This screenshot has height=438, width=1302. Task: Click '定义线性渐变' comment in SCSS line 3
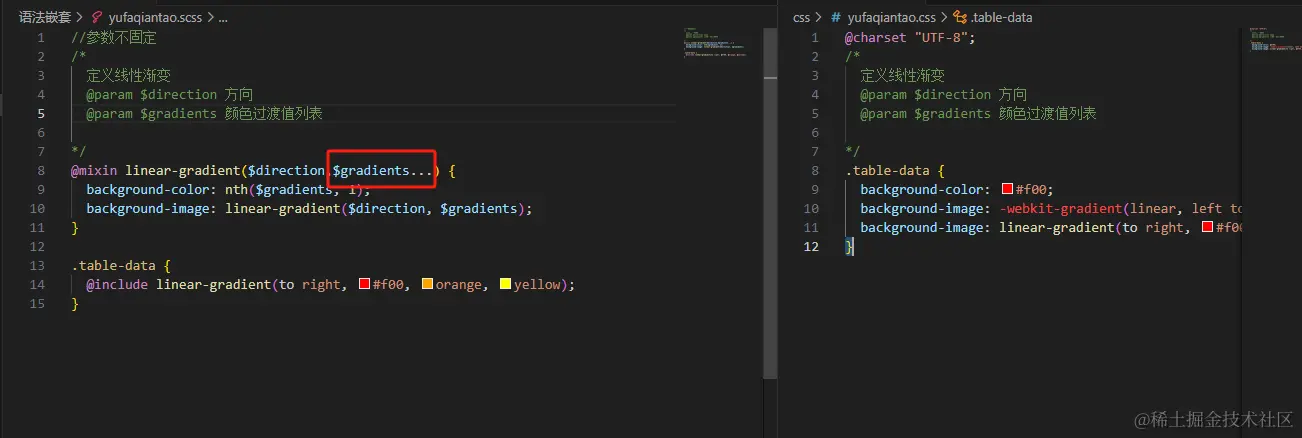coord(128,75)
